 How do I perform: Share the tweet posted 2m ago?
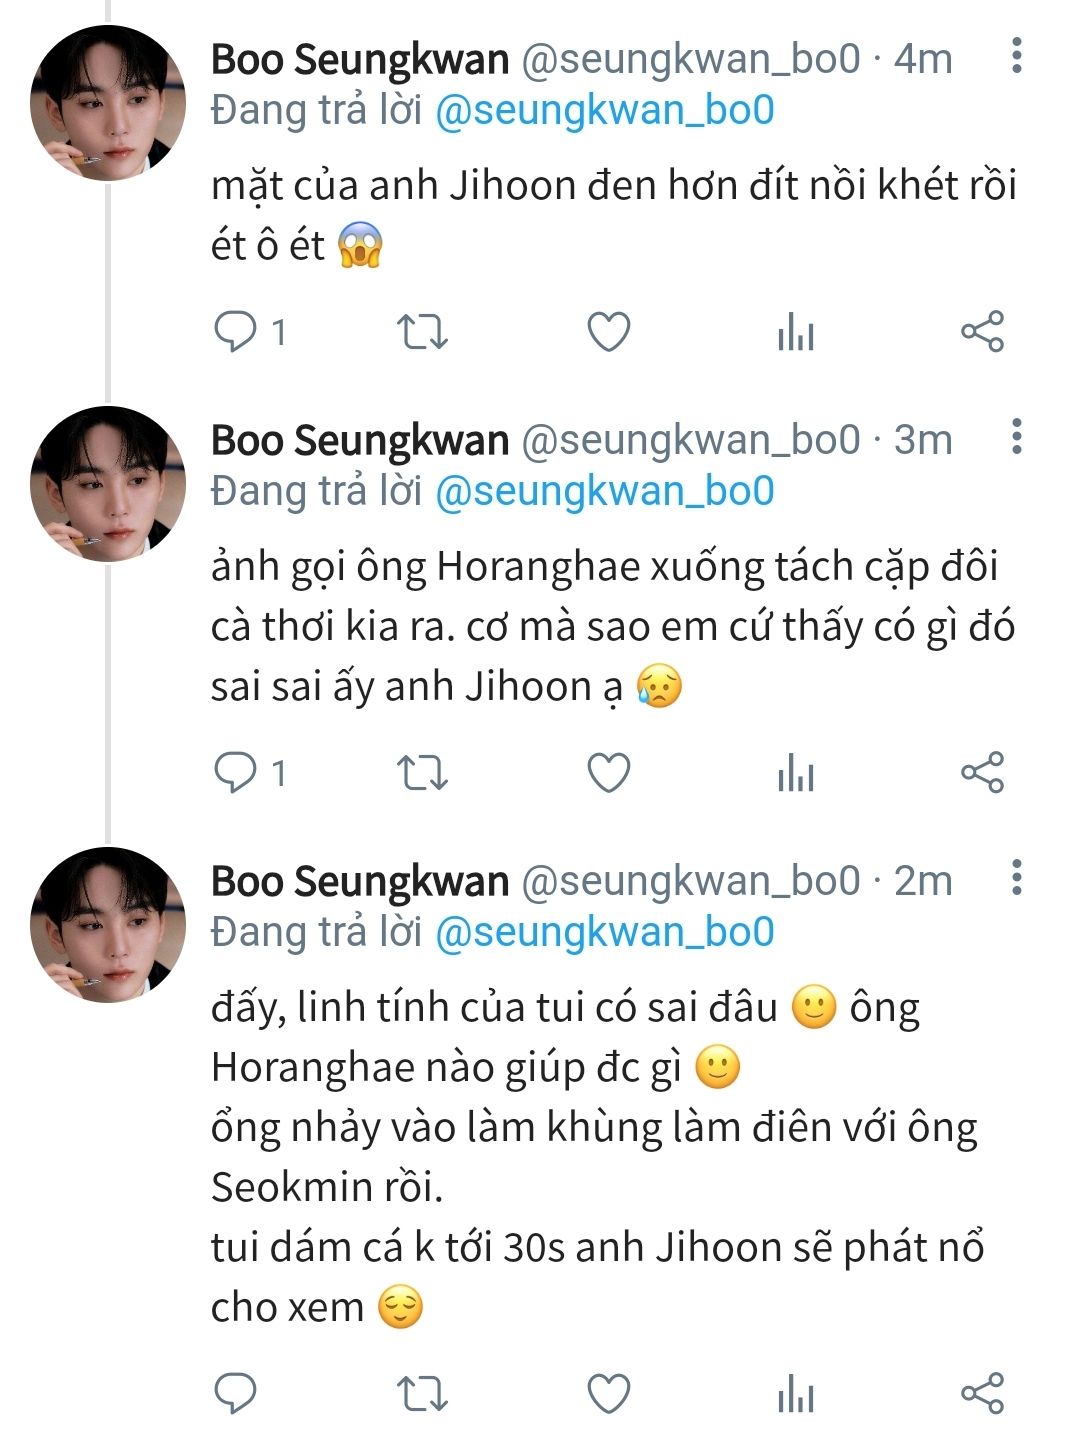point(982,1393)
